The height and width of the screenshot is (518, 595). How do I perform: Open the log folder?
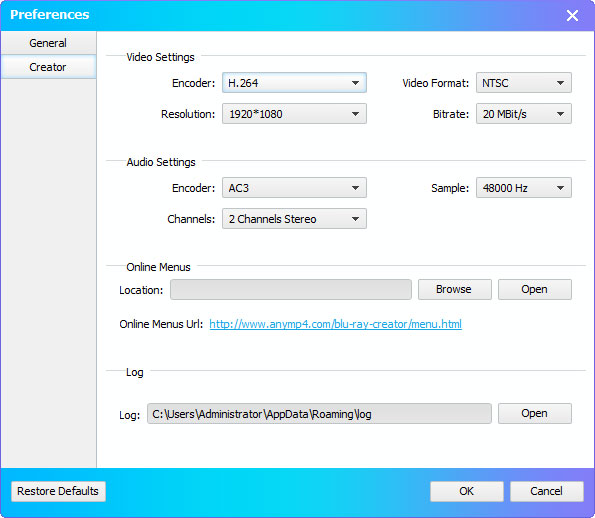coord(535,414)
